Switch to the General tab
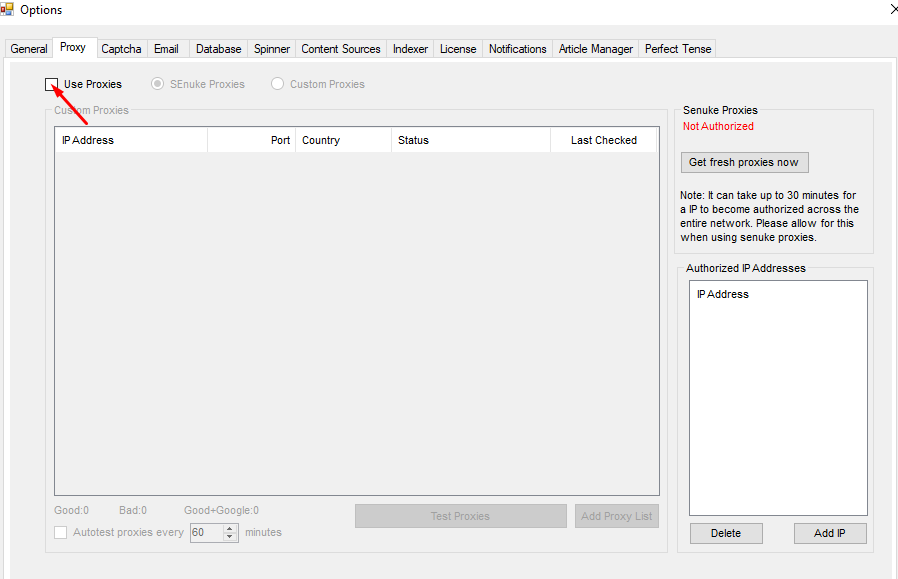This screenshot has height=579, width=898. 29,49
